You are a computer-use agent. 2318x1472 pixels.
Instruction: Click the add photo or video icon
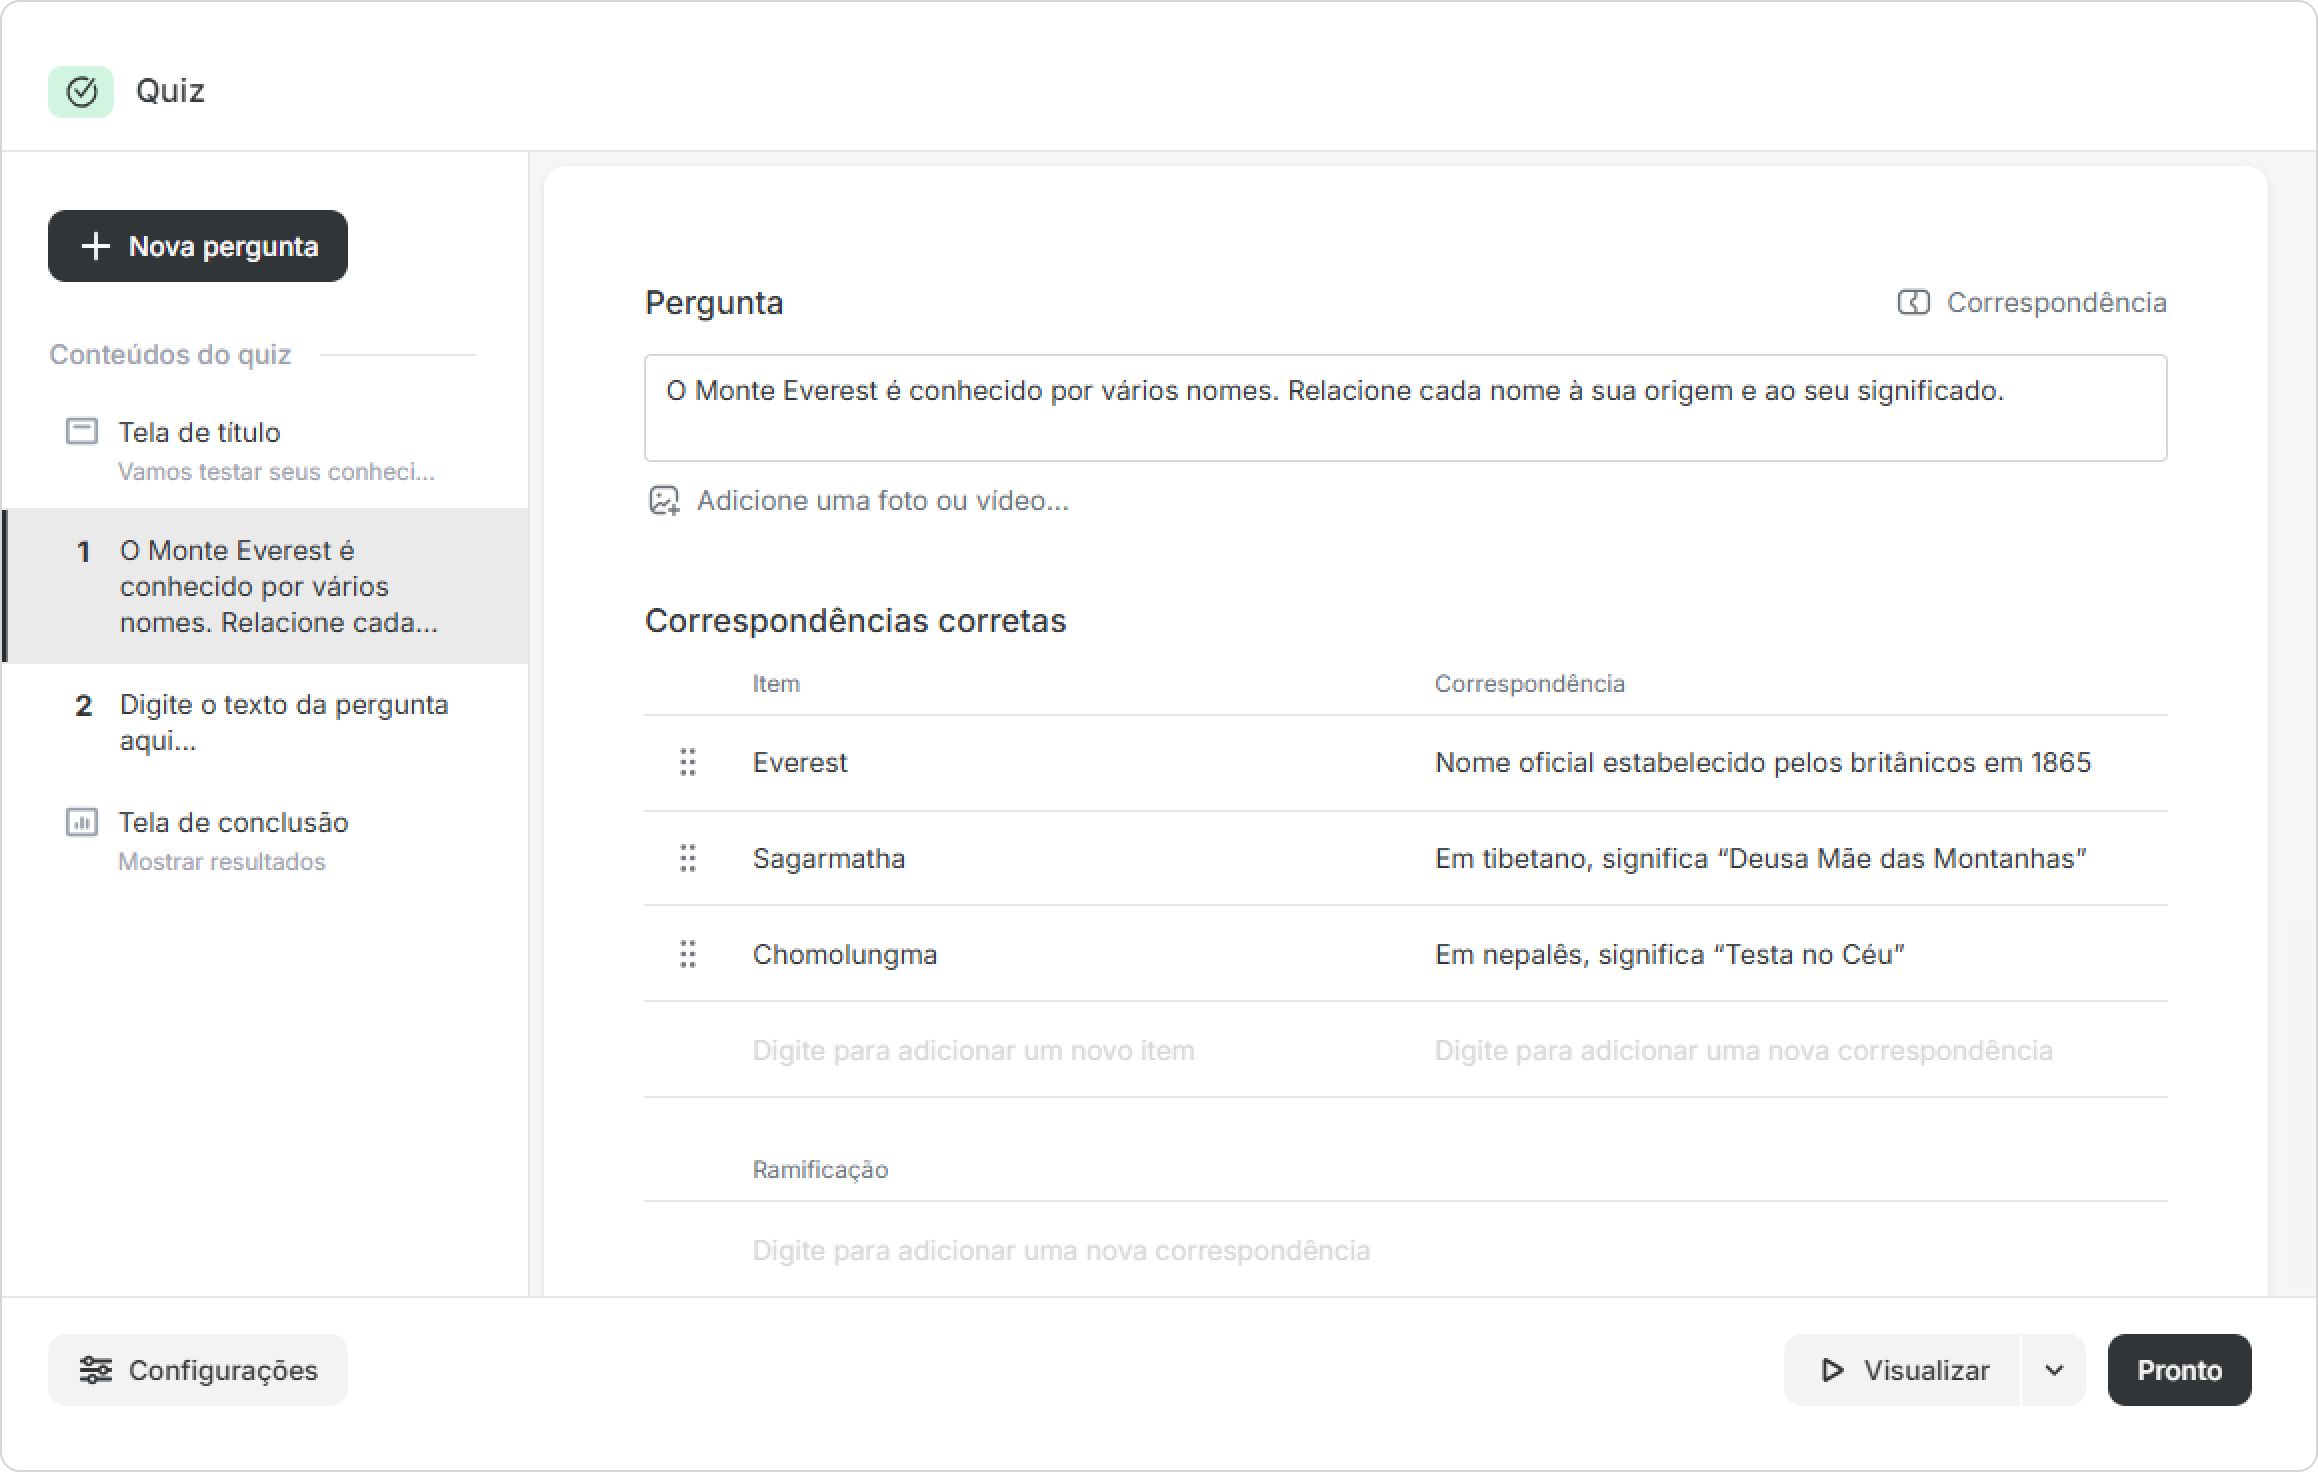click(x=664, y=500)
